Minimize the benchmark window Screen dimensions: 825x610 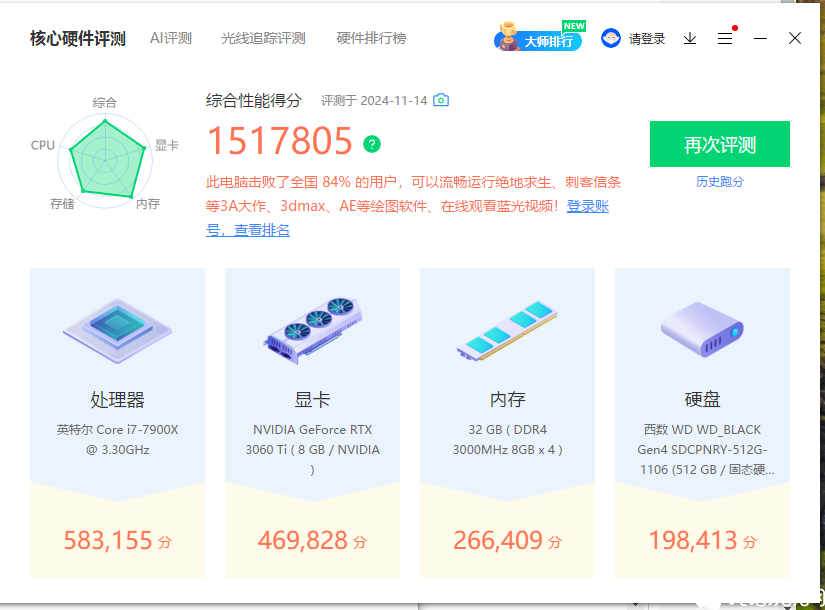tap(760, 38)
